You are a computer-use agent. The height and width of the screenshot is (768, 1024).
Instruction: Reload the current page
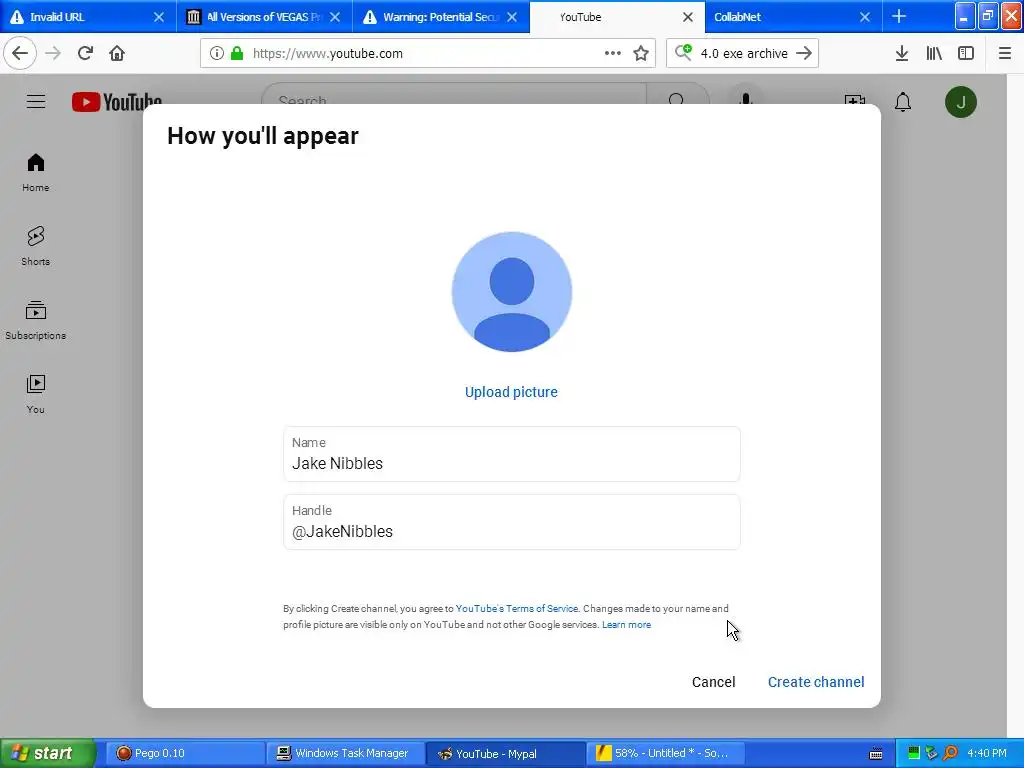tap(85, 54)
